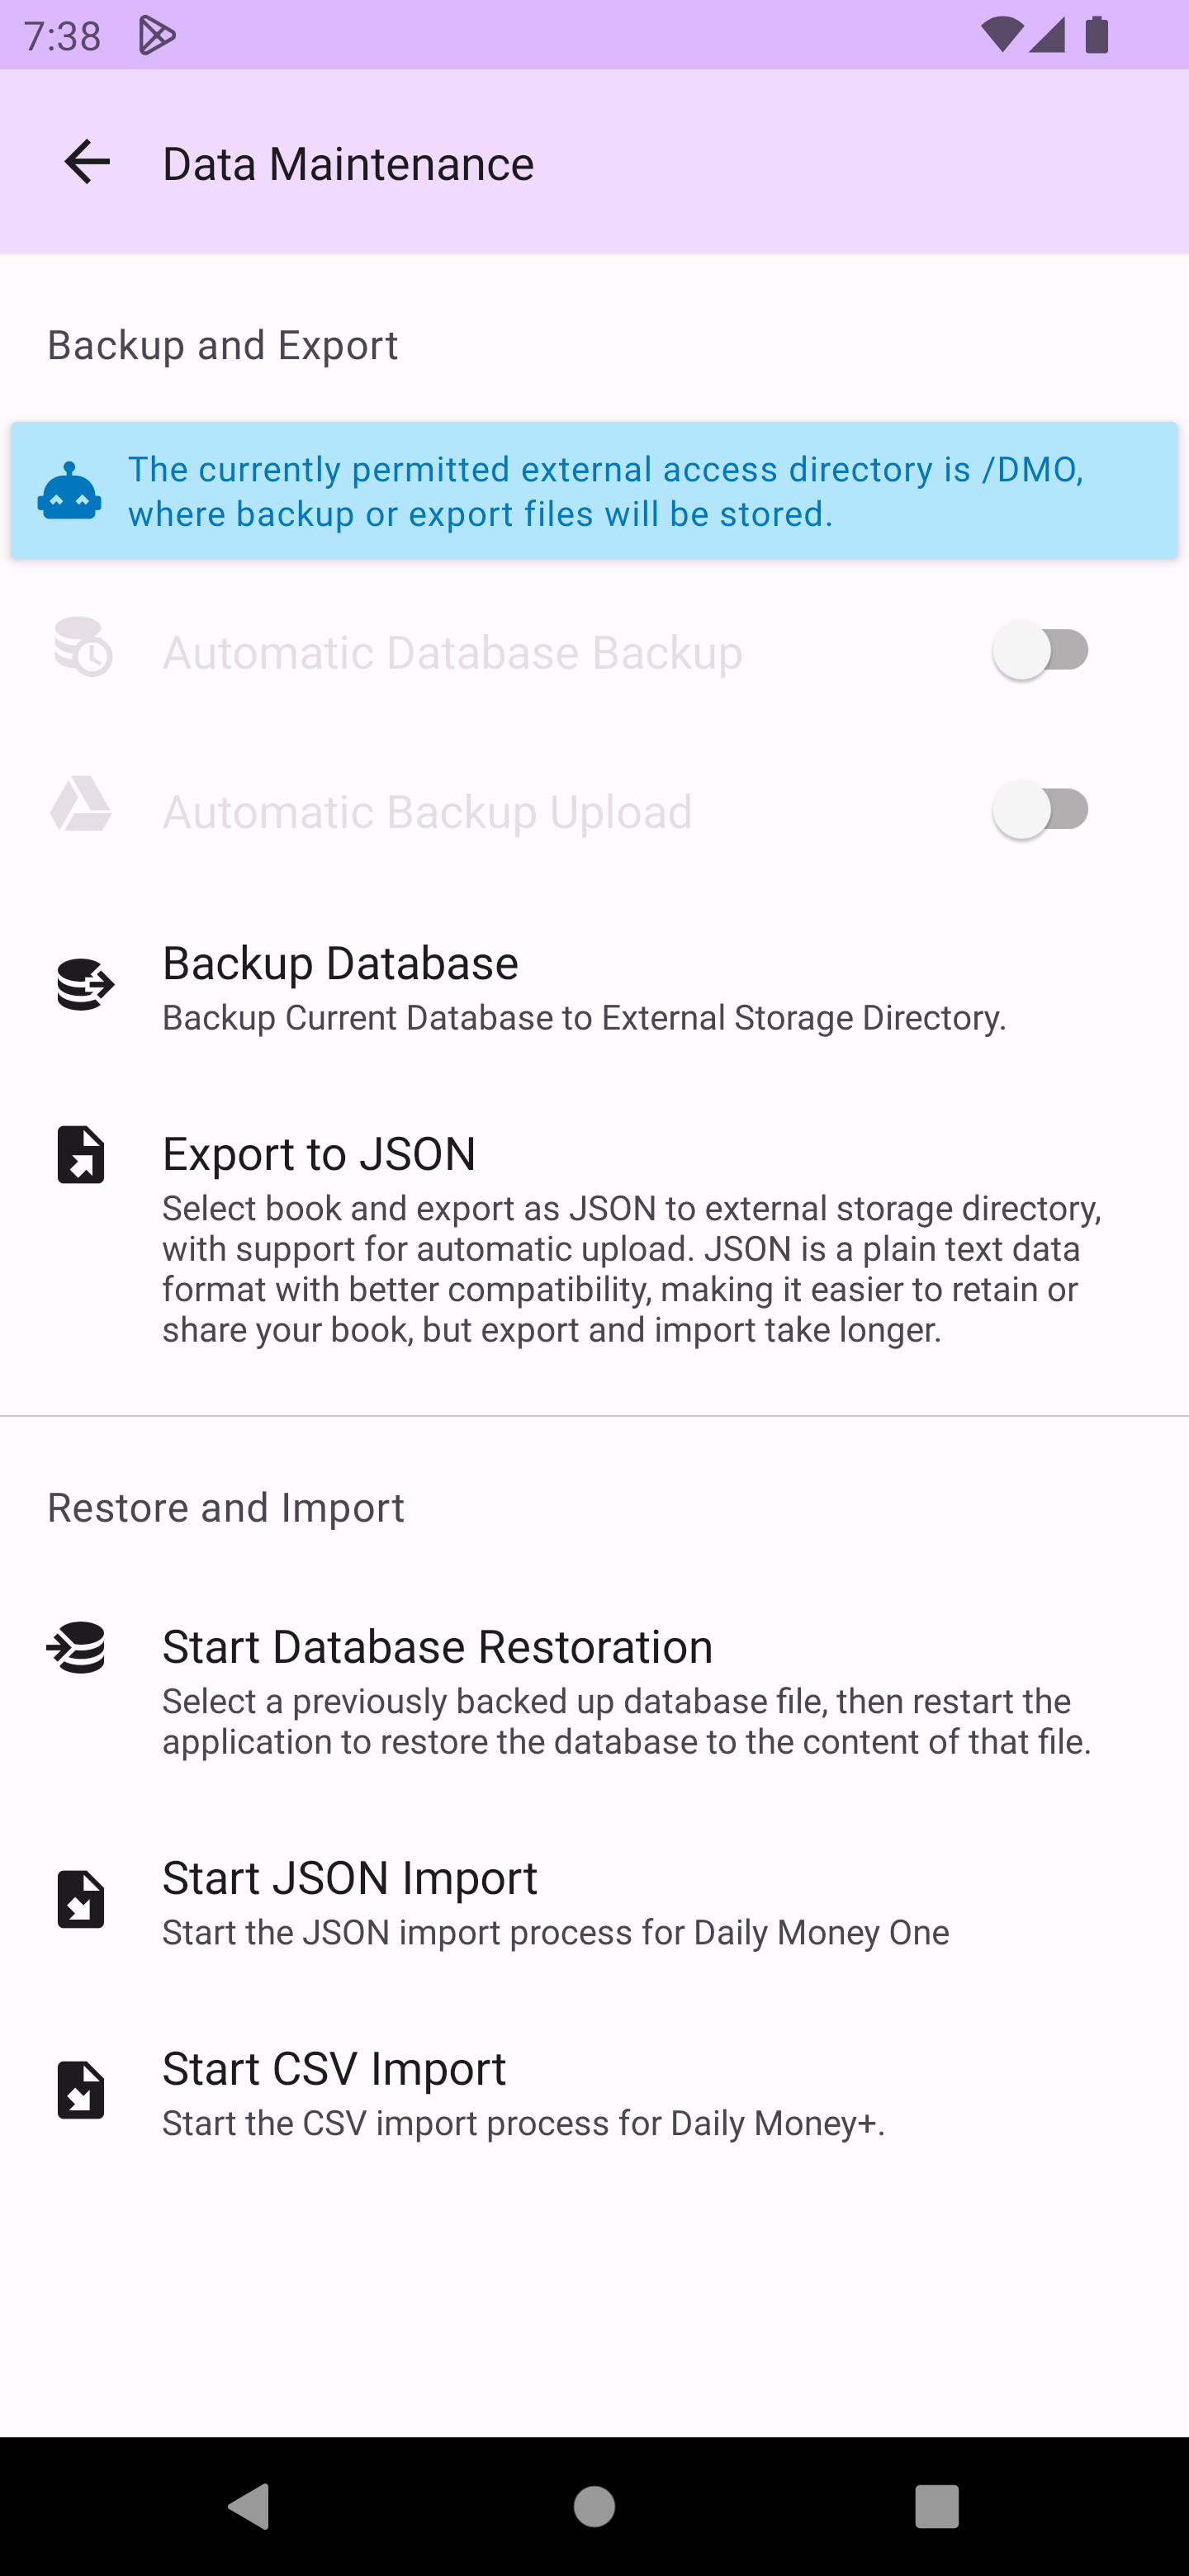Tap the Google Drive upload icon

click(81, 805)
